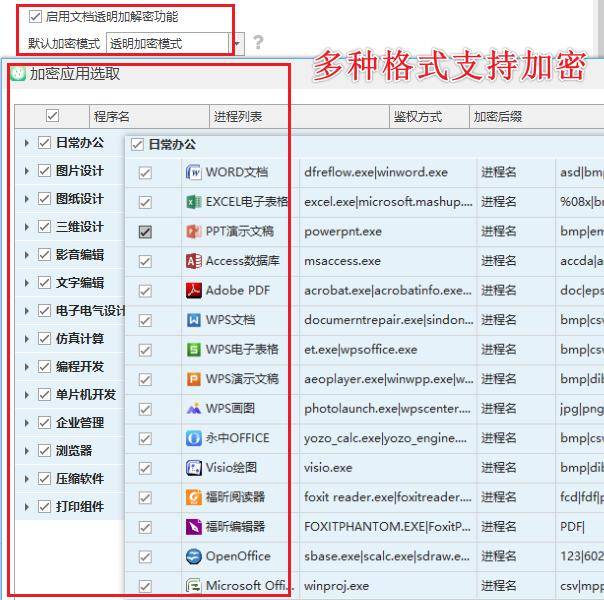The height and width of the screenshot is (600, 604).
Task: Uncheck the 编程开发 category checkbox
Action: coord(44,367)
